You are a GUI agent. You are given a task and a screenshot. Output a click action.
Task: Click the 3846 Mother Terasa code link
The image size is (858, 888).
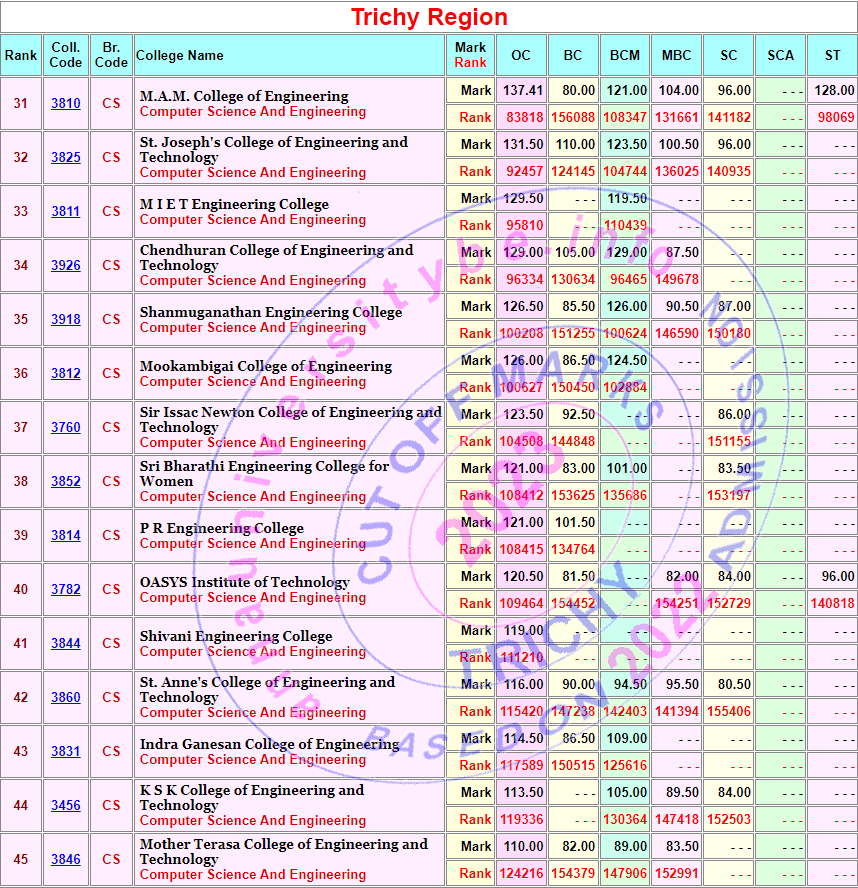point(66,860)
